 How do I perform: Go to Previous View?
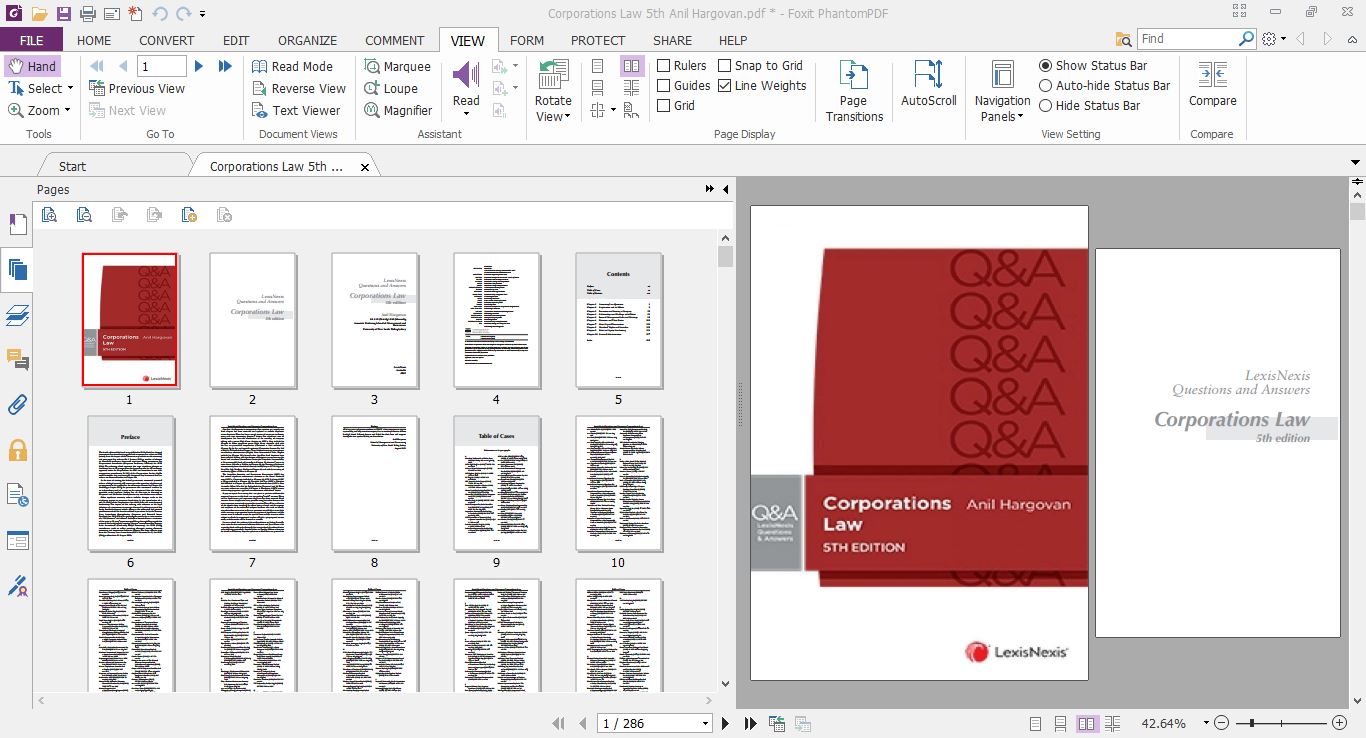pyautogui.click(x=137, y=88)
